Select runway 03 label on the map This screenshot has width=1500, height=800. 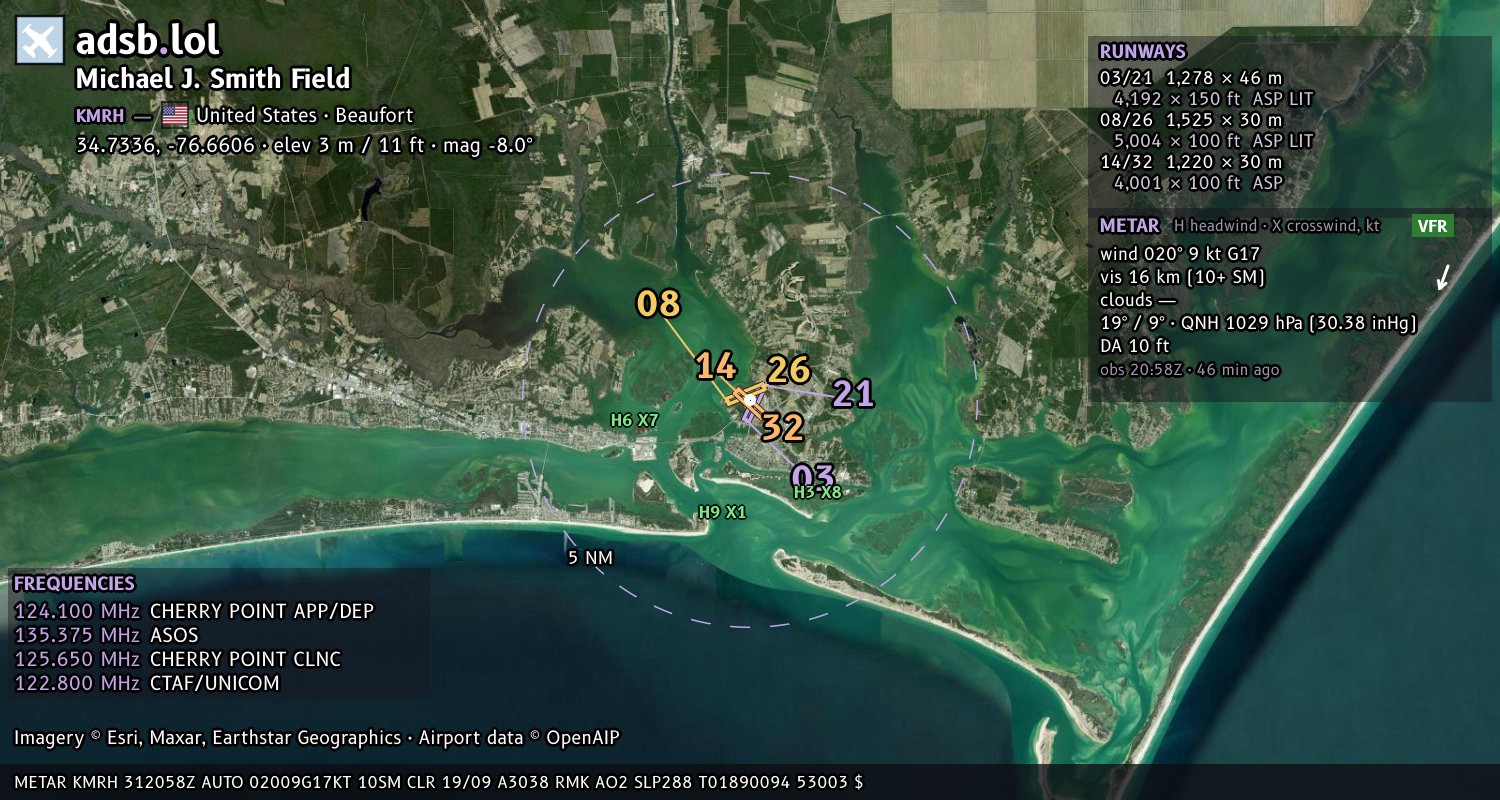pos(813,476)
